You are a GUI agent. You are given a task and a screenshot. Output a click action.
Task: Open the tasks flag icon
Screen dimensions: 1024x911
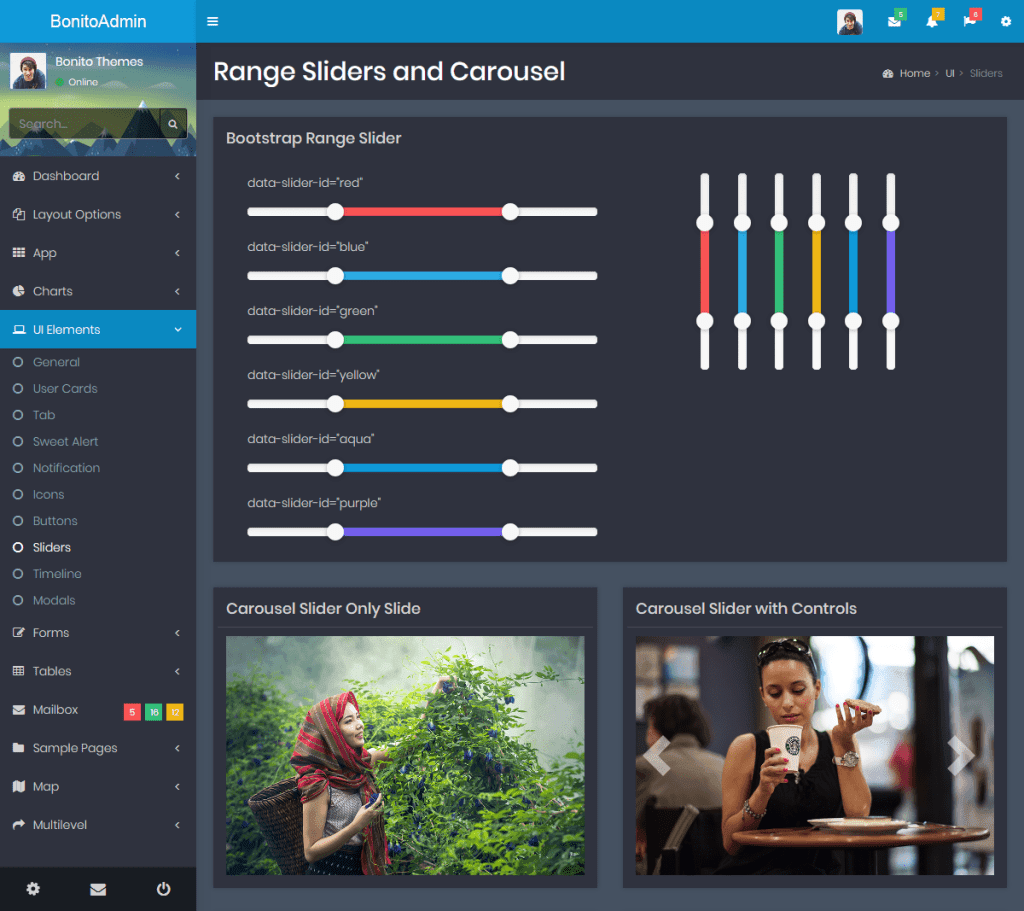(969, 22)
